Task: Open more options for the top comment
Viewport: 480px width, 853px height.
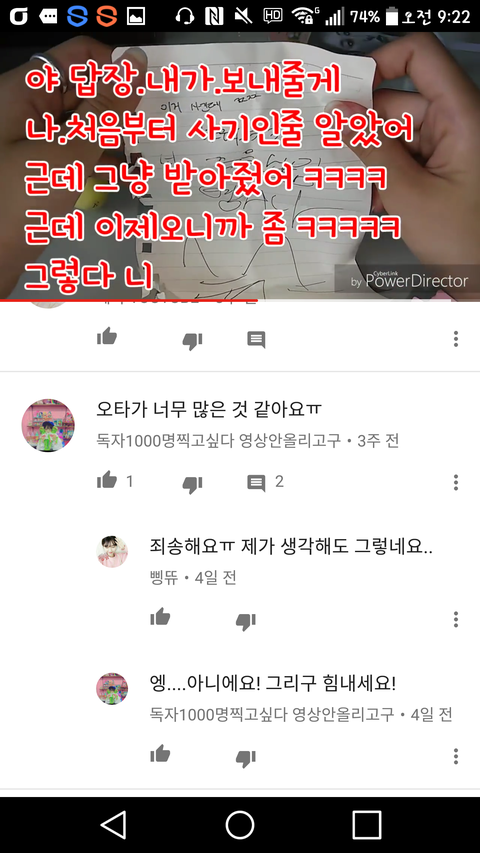Action: click(456, 339)
